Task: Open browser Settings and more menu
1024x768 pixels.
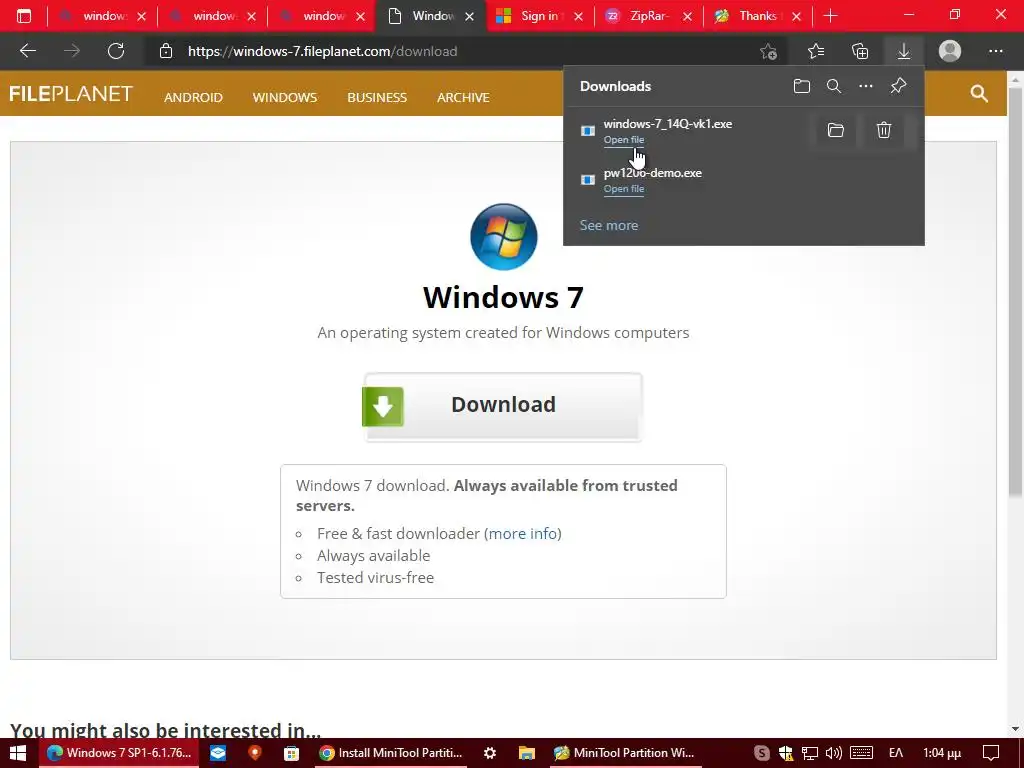Action: point(995,51)
